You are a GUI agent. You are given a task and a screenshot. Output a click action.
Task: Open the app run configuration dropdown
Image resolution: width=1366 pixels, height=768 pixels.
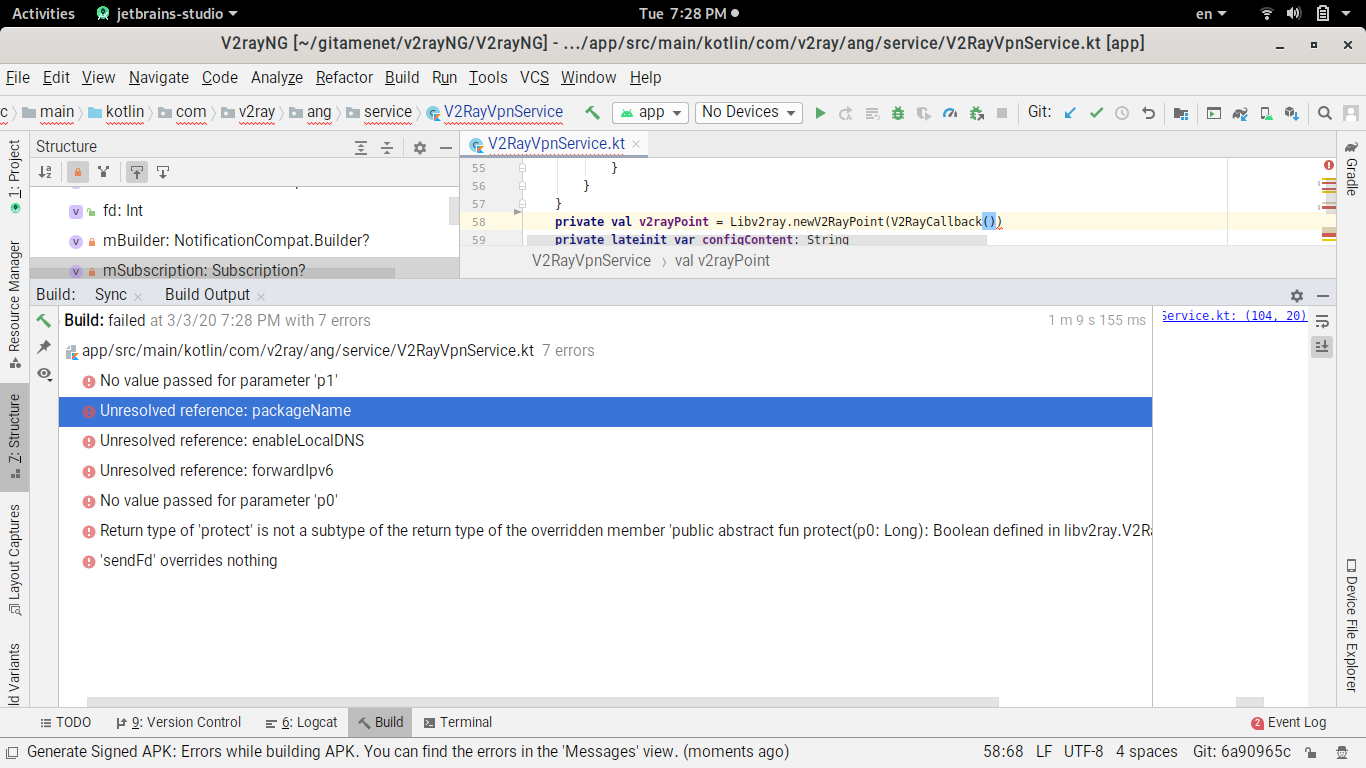pos(650,112)
